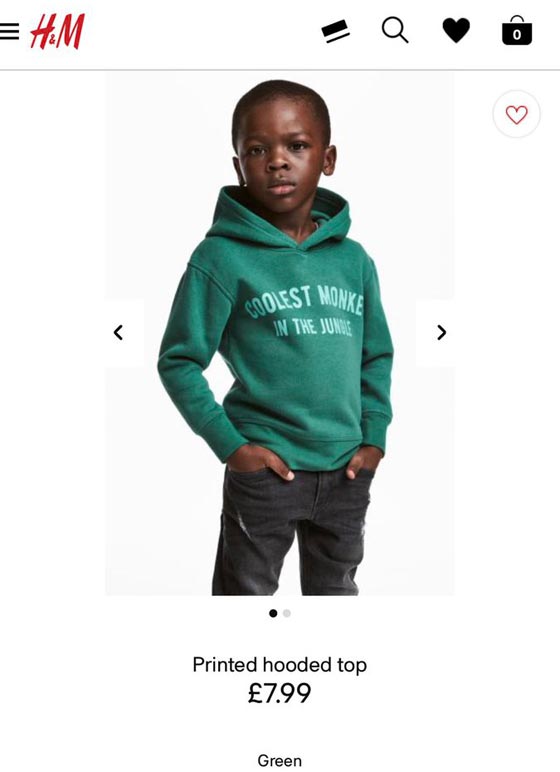Show next product image with right chevron
The image size is (560, 772).
[441, 332]
